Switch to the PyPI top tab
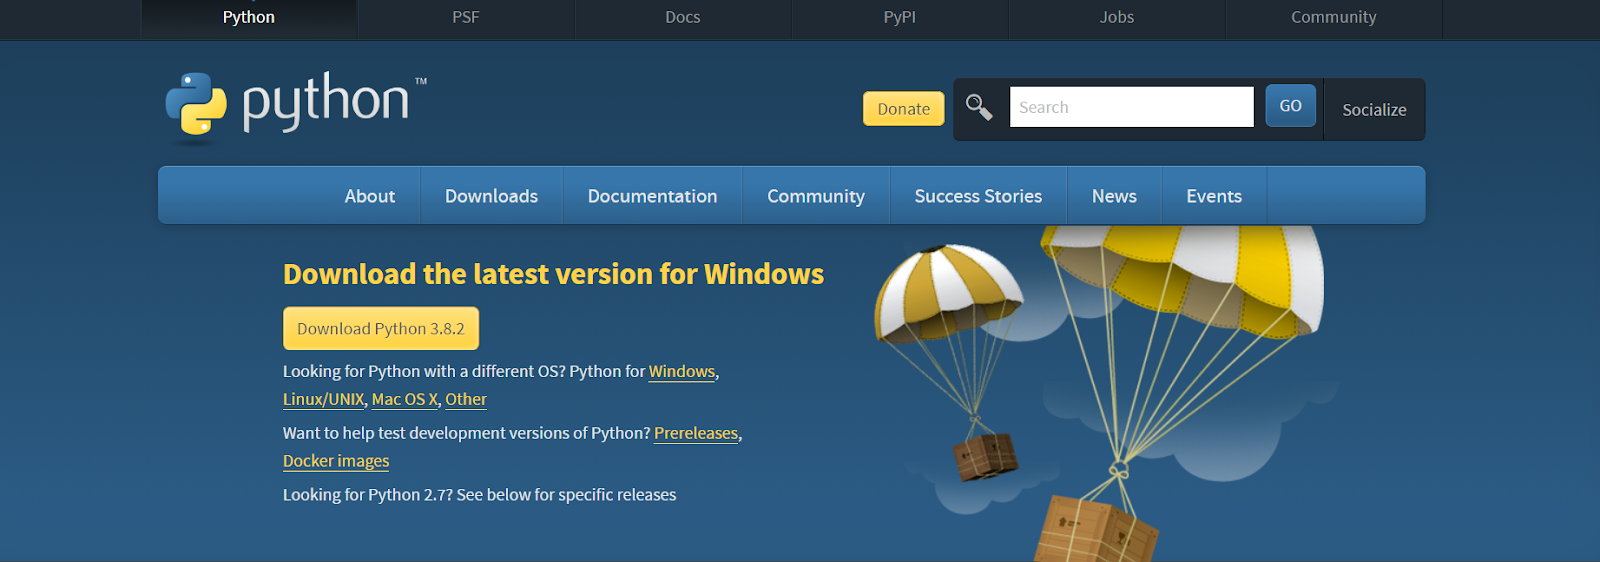Screen dimensions: 1600x562 tap(900, 17)
